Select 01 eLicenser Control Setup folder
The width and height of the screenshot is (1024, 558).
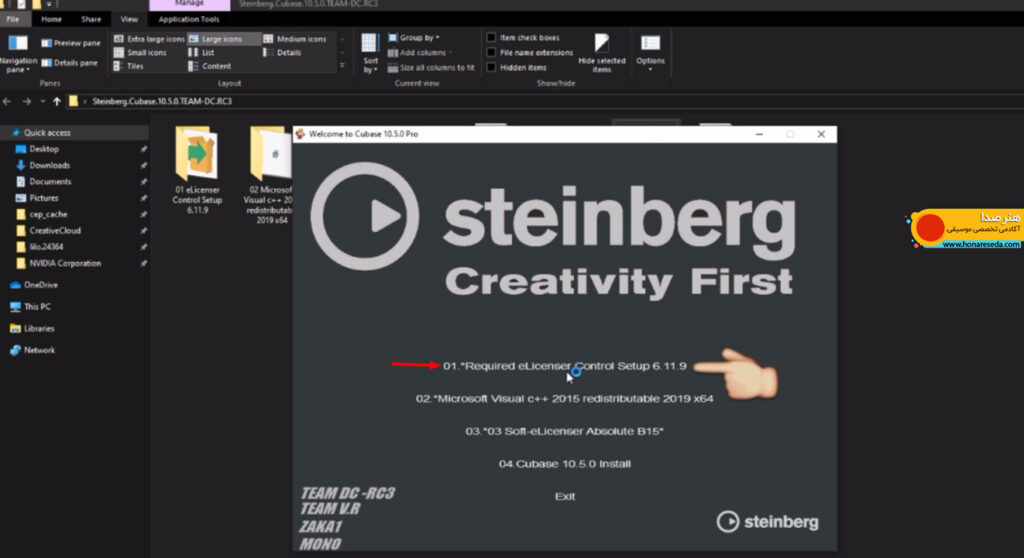tap(197, 171)
